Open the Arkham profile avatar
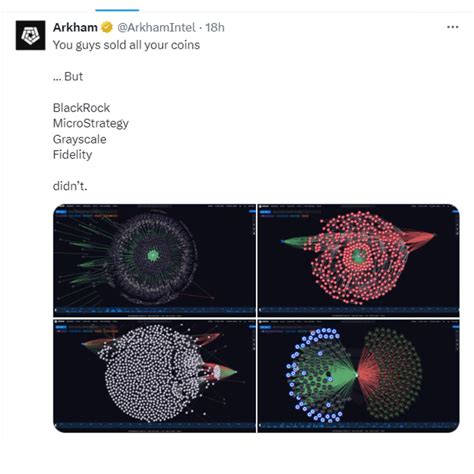The width and height of the screenshot is (474, 474). point(30,35)
